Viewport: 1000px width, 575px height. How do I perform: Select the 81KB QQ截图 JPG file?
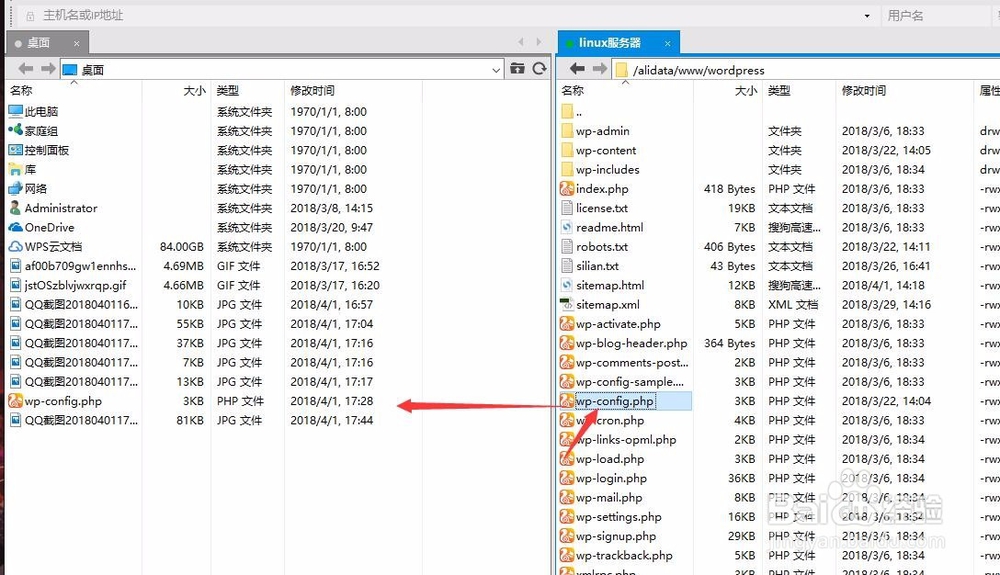point(81,420)
